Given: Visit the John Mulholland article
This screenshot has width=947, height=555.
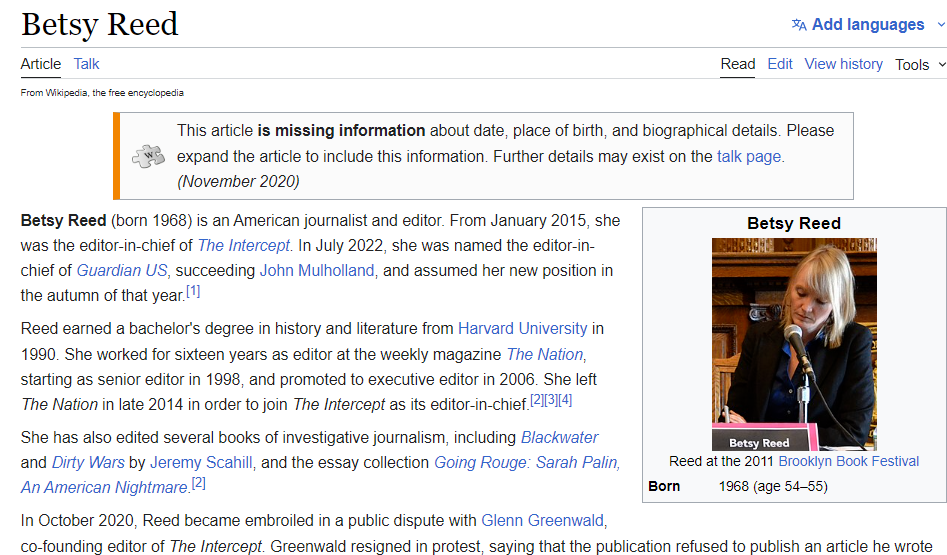Looking at the screenshot, I should pos(317,270).
